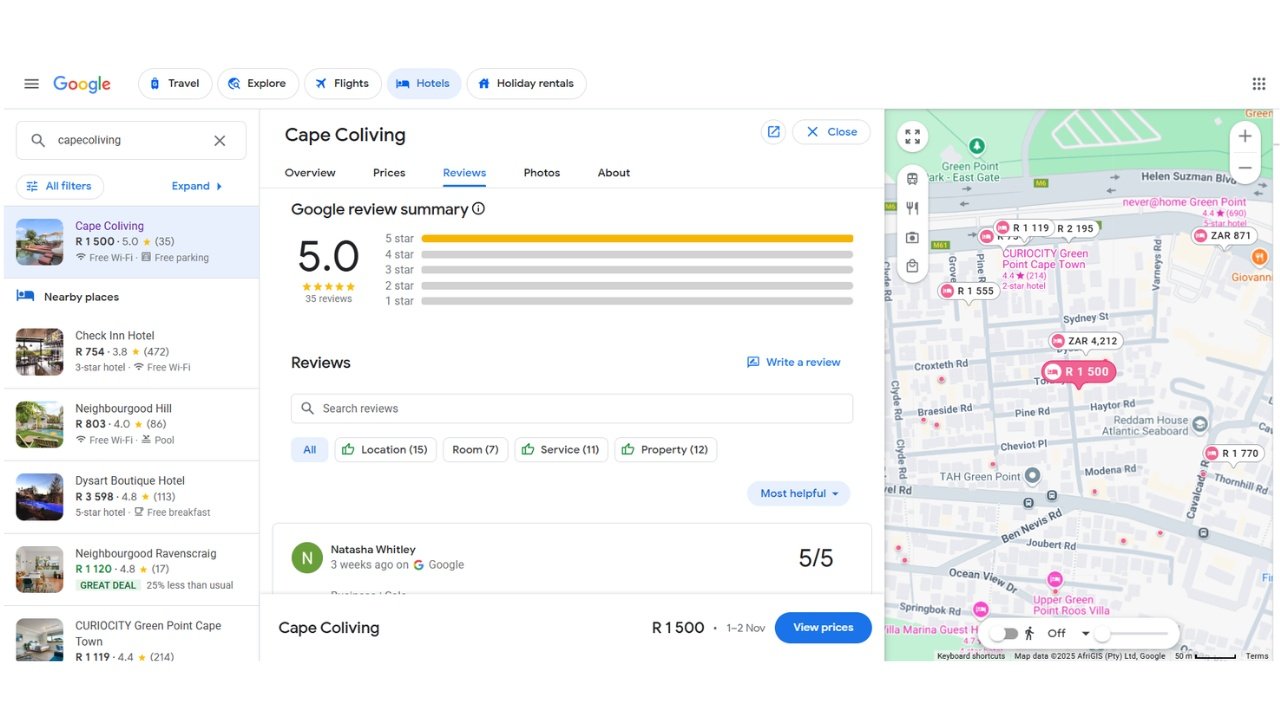Open the Dysart Boutique Hotel listing

[131, 497]
